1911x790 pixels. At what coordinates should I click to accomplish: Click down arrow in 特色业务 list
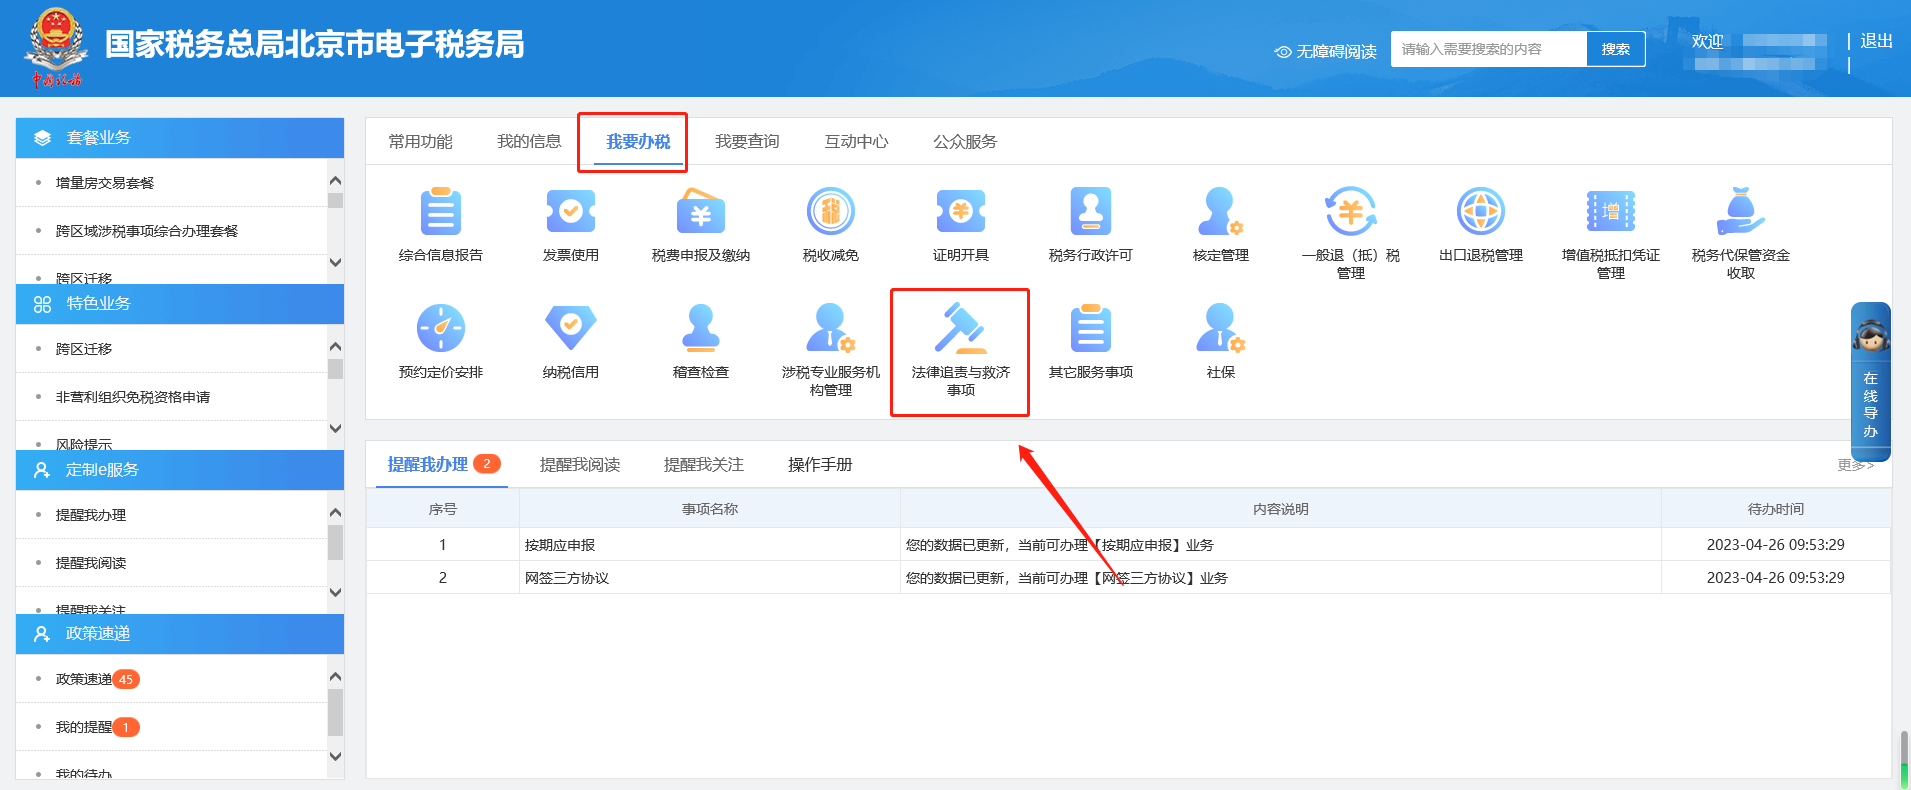[x=336, y=429]
